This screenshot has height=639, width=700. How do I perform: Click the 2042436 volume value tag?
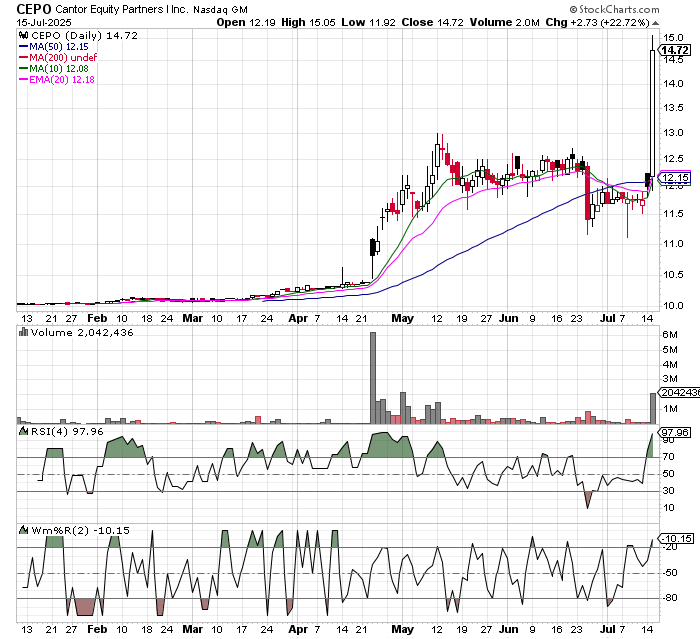pos(679,392)
